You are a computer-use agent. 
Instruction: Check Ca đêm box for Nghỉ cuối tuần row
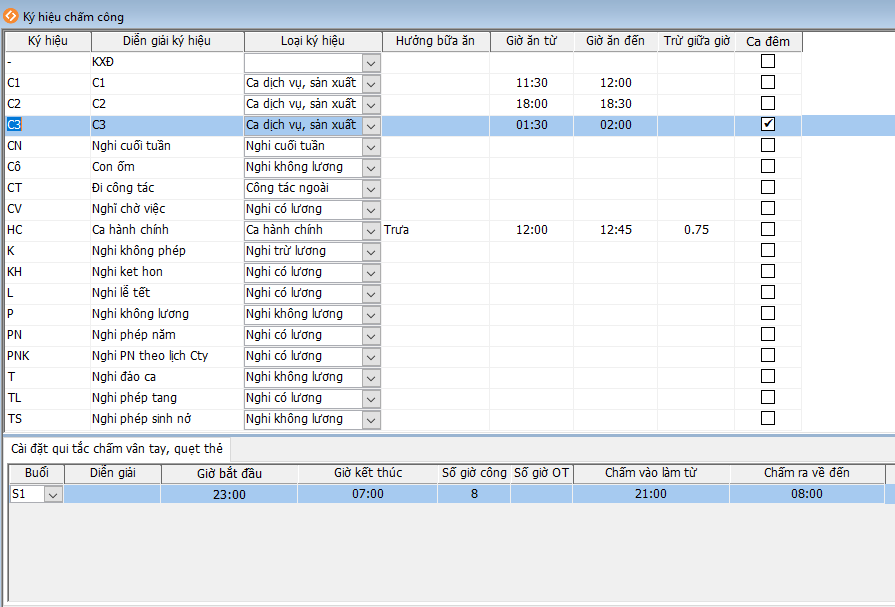click(768, 145)
